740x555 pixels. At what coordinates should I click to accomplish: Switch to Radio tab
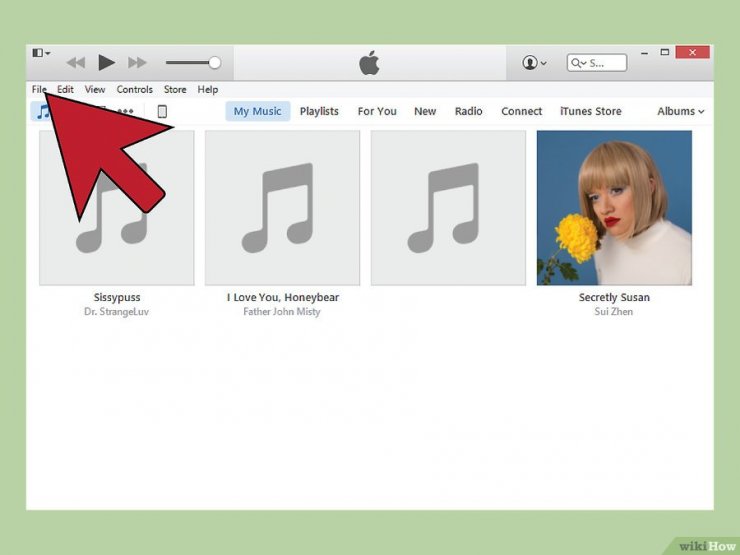[x=469, y=111]
